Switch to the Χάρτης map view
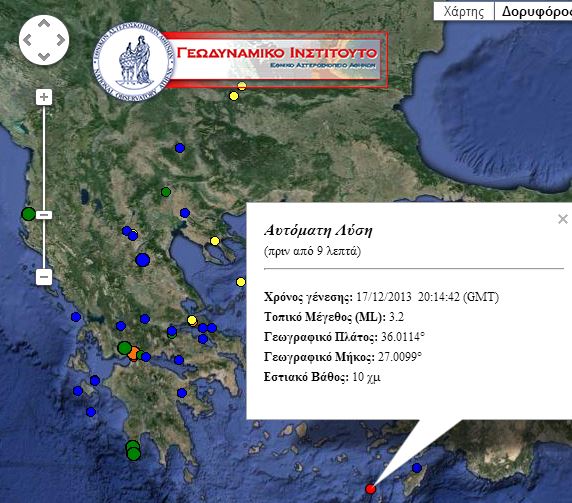572x503 pixels. coord(464,11)
